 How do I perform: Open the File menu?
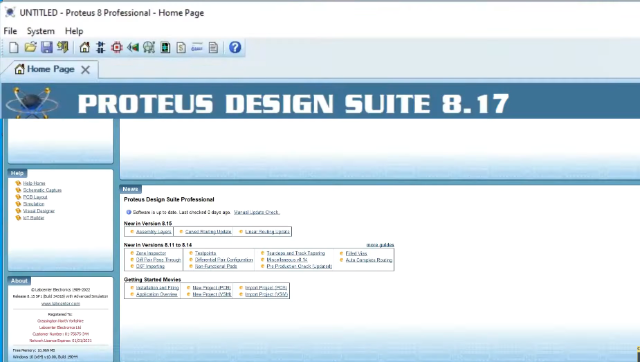10,31
